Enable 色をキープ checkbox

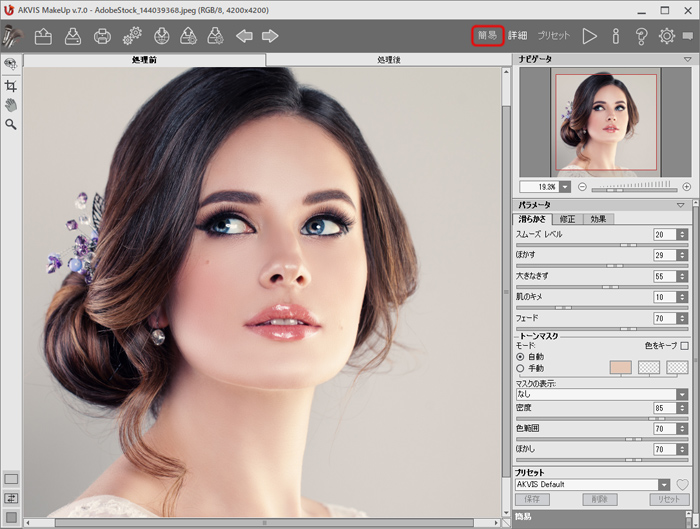[x=685, y=346]
